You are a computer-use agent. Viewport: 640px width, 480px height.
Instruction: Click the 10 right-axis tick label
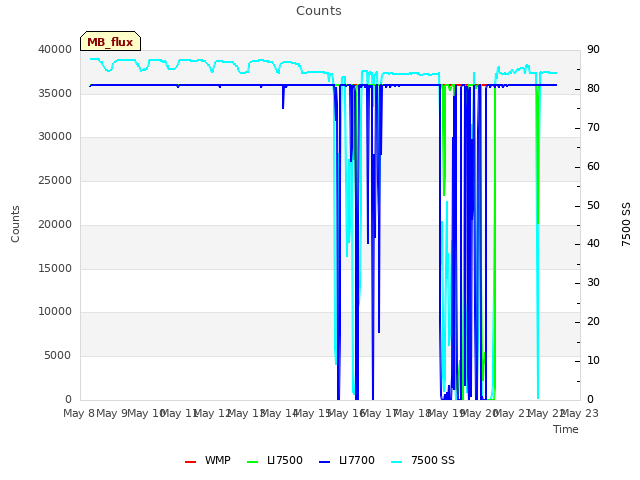pos(593,360)
